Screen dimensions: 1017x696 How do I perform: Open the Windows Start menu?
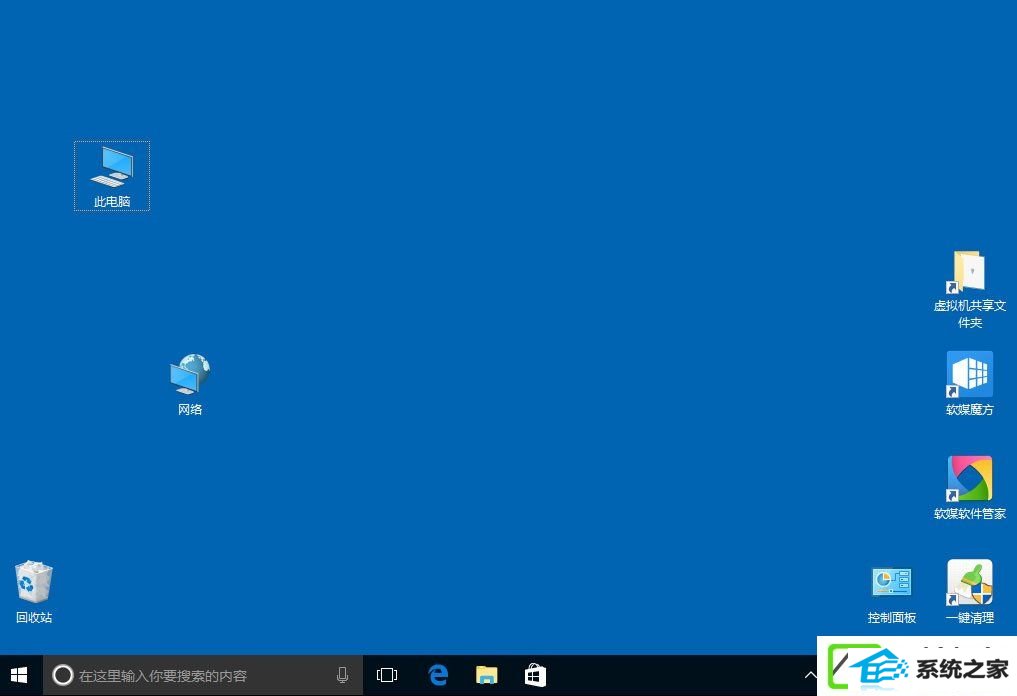(x=19, y=675)
